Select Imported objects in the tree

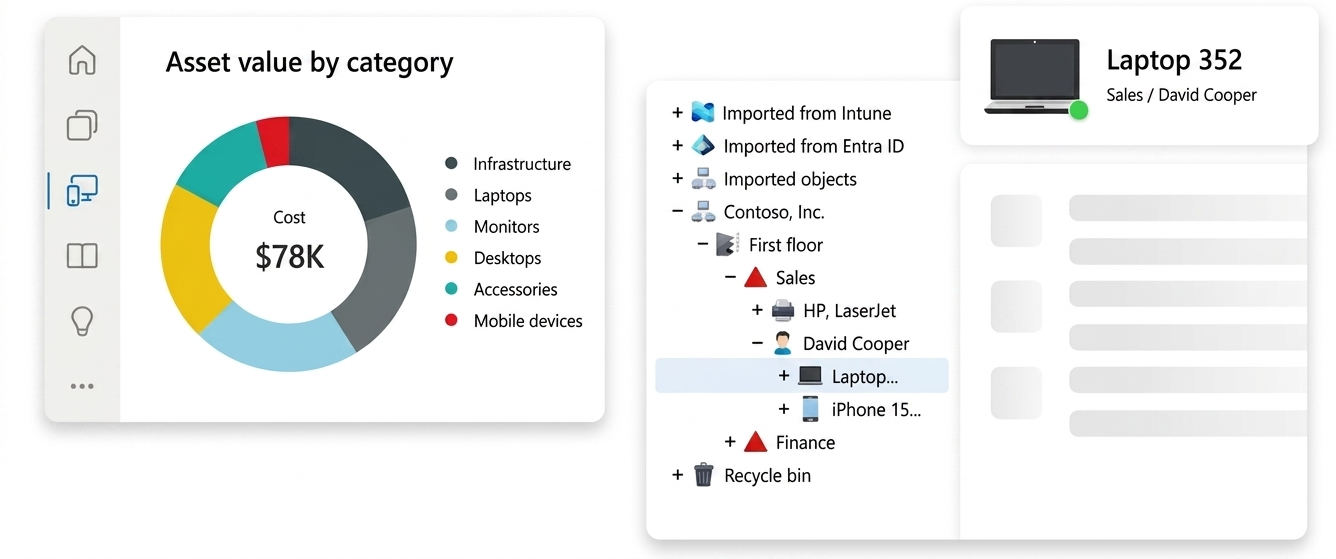pyautogui.click(x=790, y=179)
